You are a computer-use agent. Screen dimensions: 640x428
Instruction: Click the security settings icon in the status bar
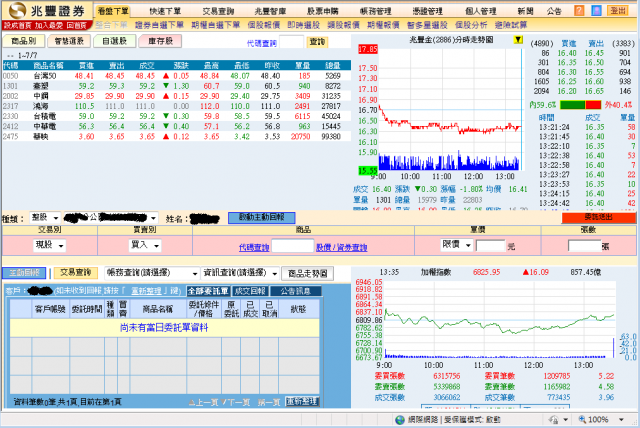pos(554,419)
